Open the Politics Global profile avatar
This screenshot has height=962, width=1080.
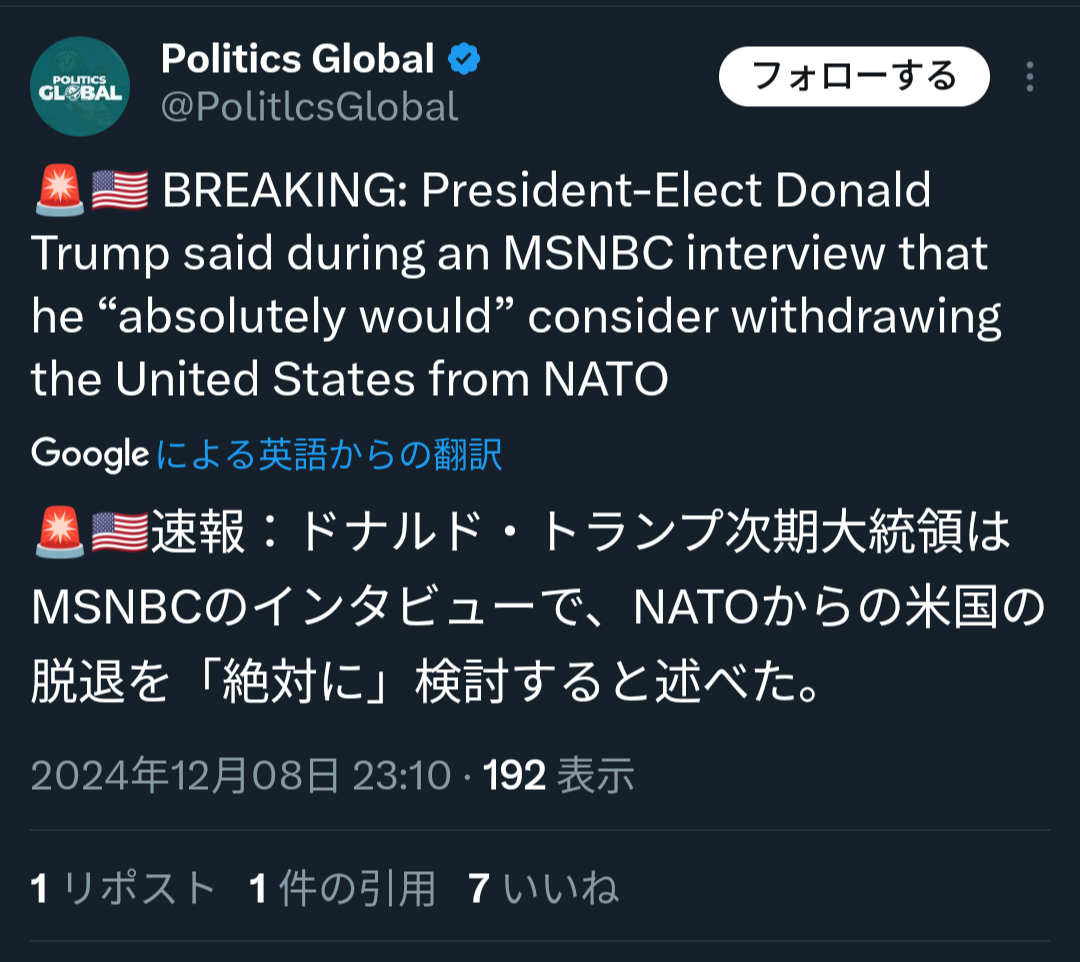coord(80,86)
